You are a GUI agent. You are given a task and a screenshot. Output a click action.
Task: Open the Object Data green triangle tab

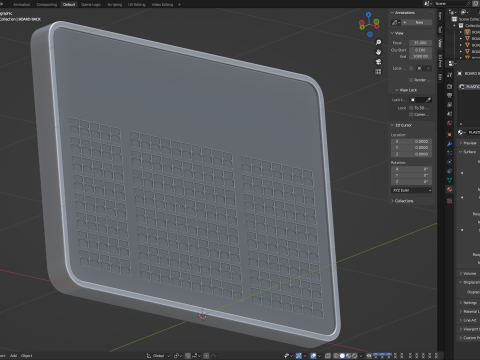click(450, 180)
